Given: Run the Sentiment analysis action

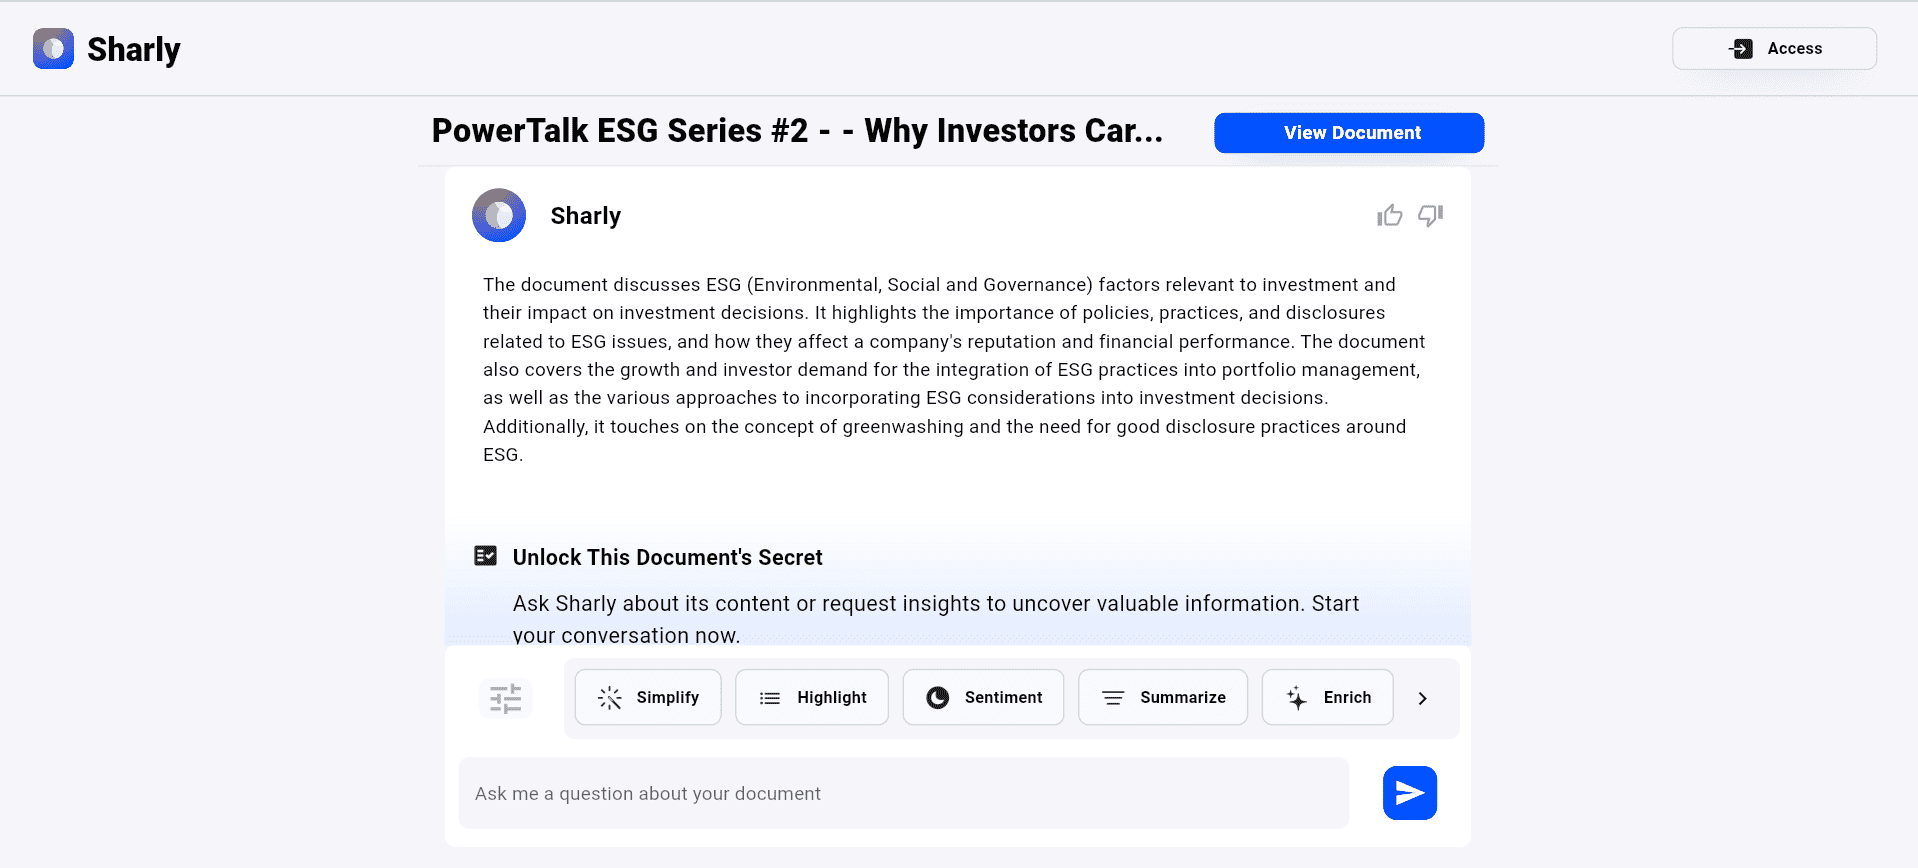Looking at the screenshot, I should click(983, 698).
